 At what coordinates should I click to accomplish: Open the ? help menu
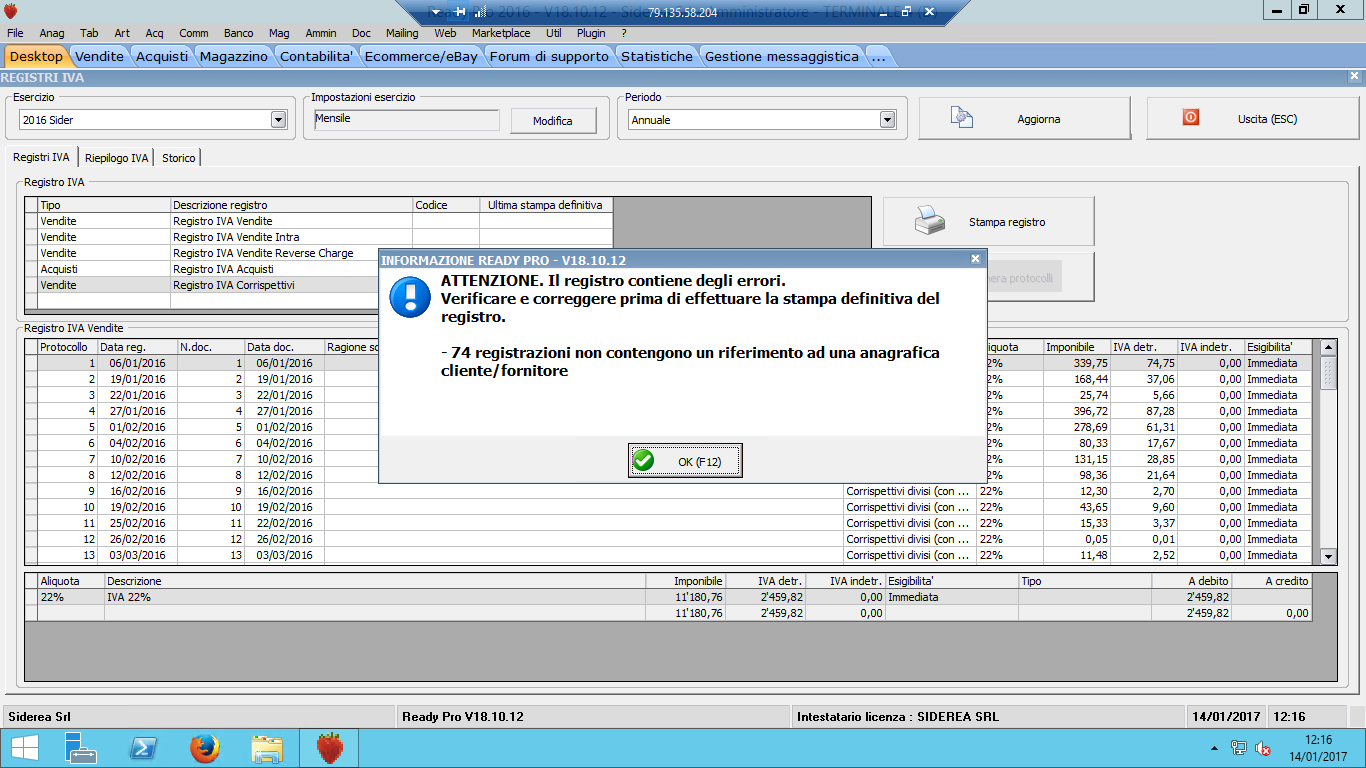click(x=624, y=33)
